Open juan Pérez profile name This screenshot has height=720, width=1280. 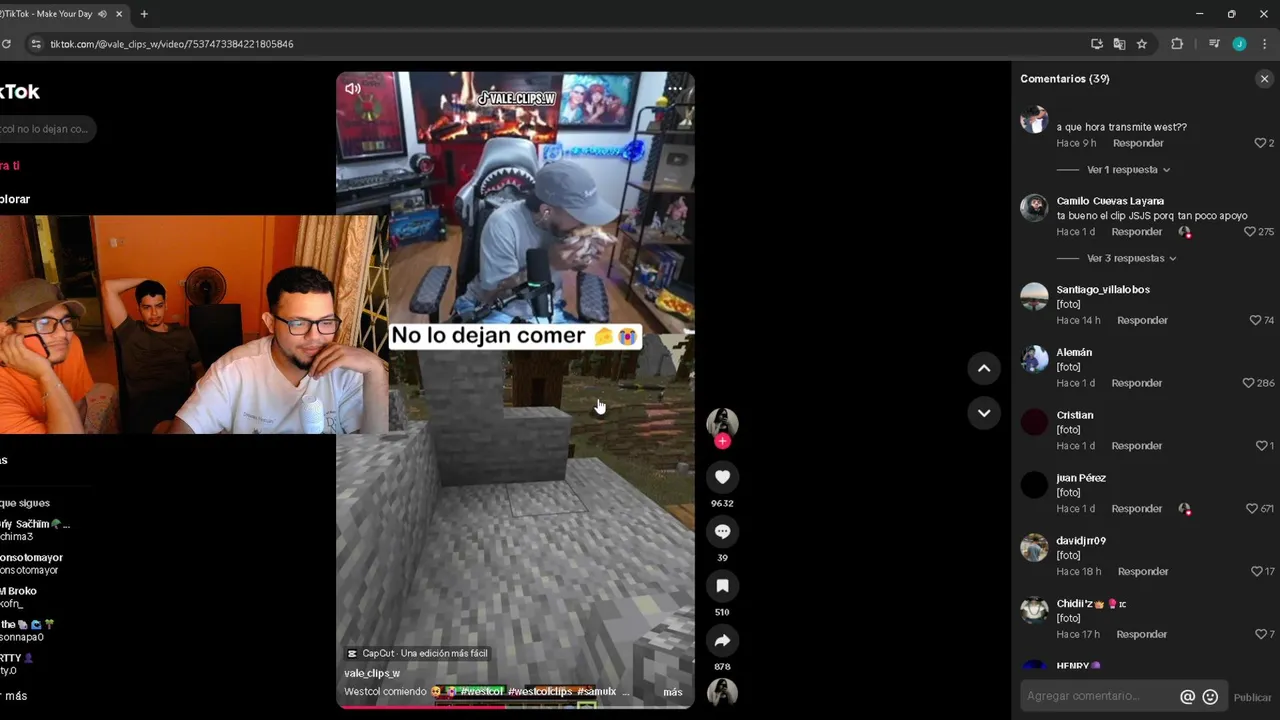tap(1081, 478)
